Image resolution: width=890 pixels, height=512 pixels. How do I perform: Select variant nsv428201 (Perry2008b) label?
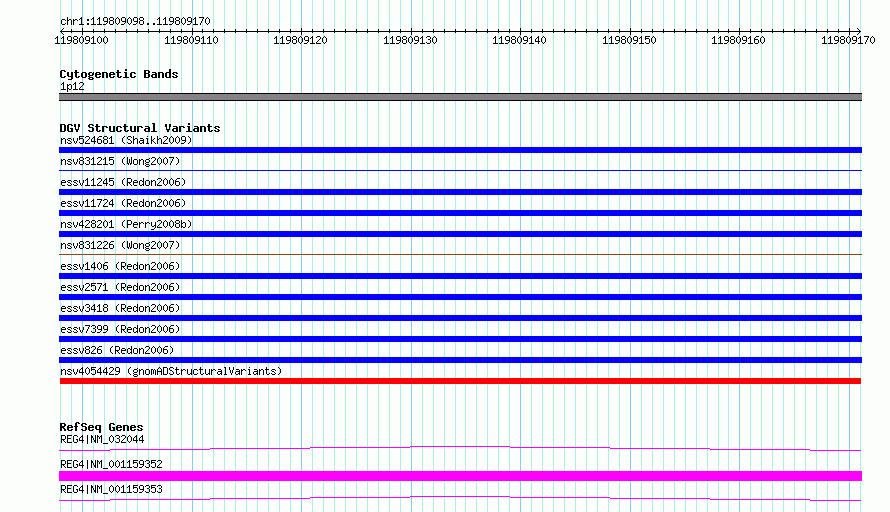pyautogui.click(x=126, y=224)
